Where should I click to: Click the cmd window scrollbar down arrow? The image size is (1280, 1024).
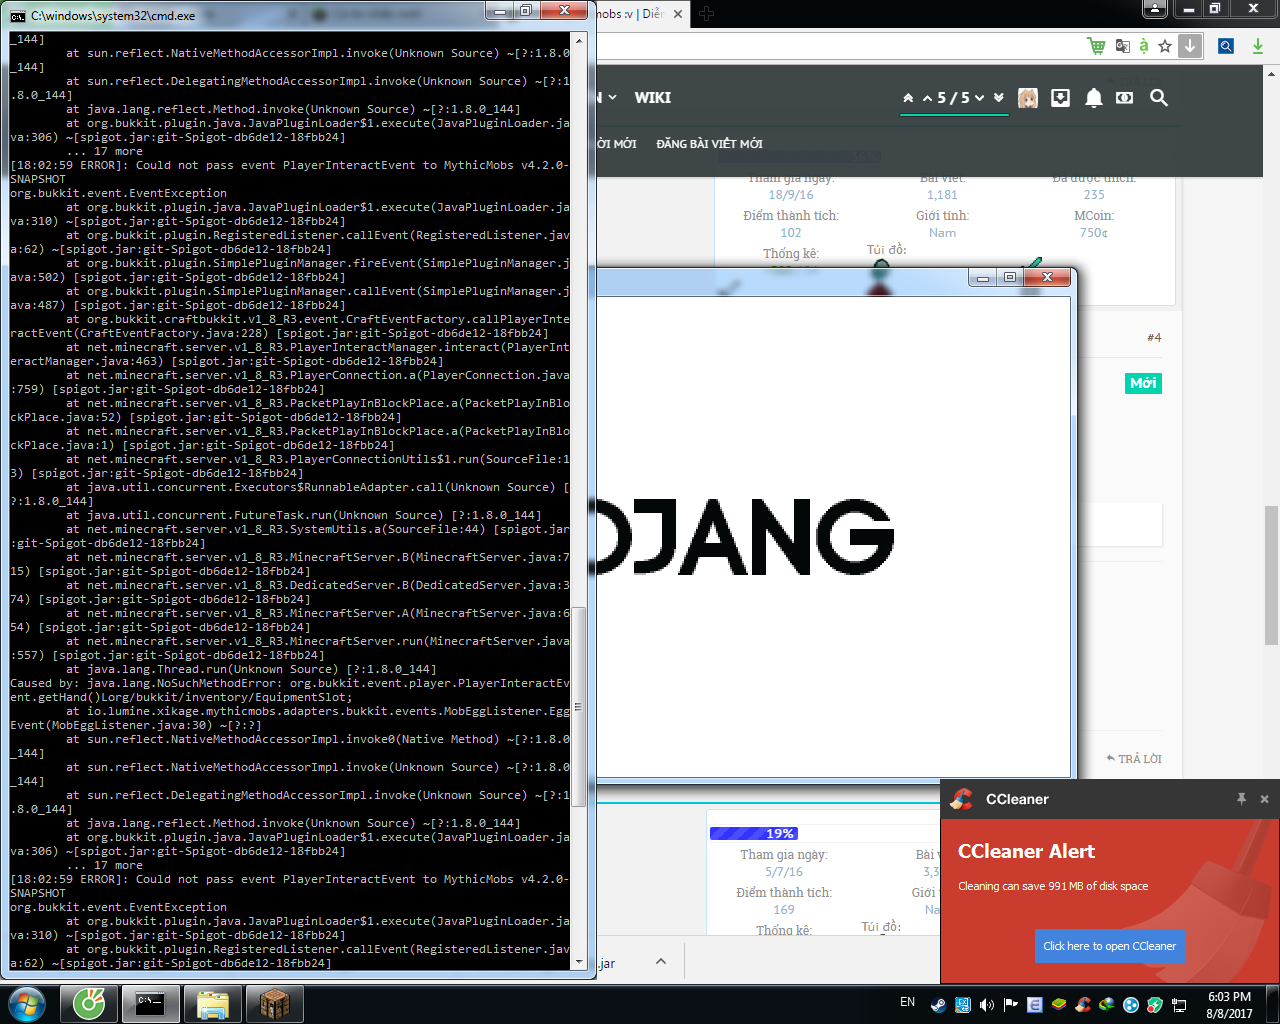(x=579, y=962)
